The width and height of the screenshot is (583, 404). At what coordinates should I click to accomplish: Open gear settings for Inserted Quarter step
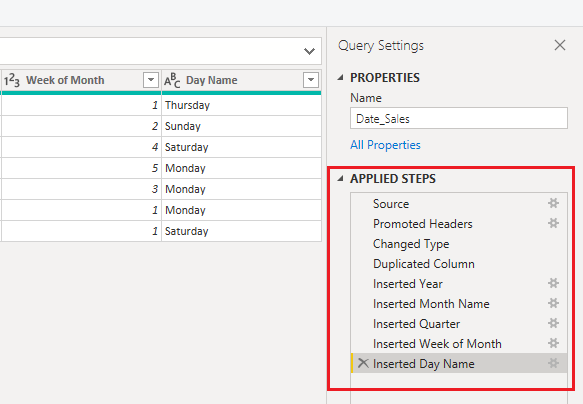pyautogui.click(x=553, y=323)
